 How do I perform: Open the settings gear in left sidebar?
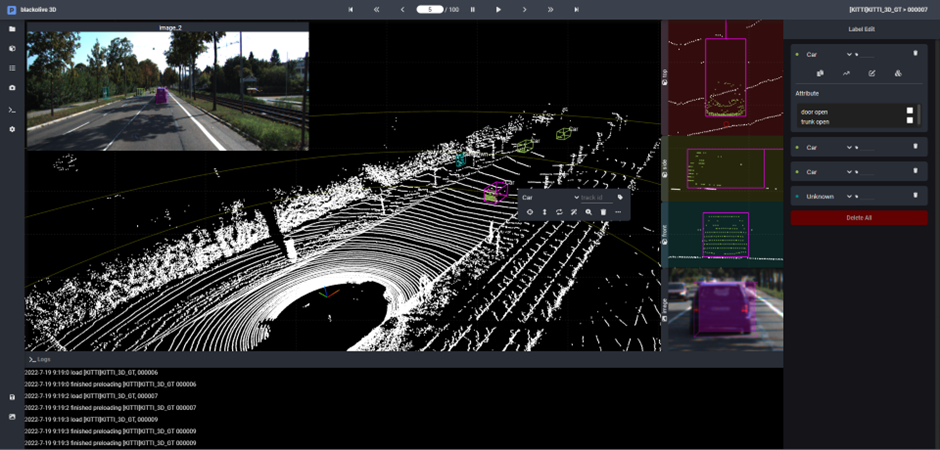tap(12, 129)
